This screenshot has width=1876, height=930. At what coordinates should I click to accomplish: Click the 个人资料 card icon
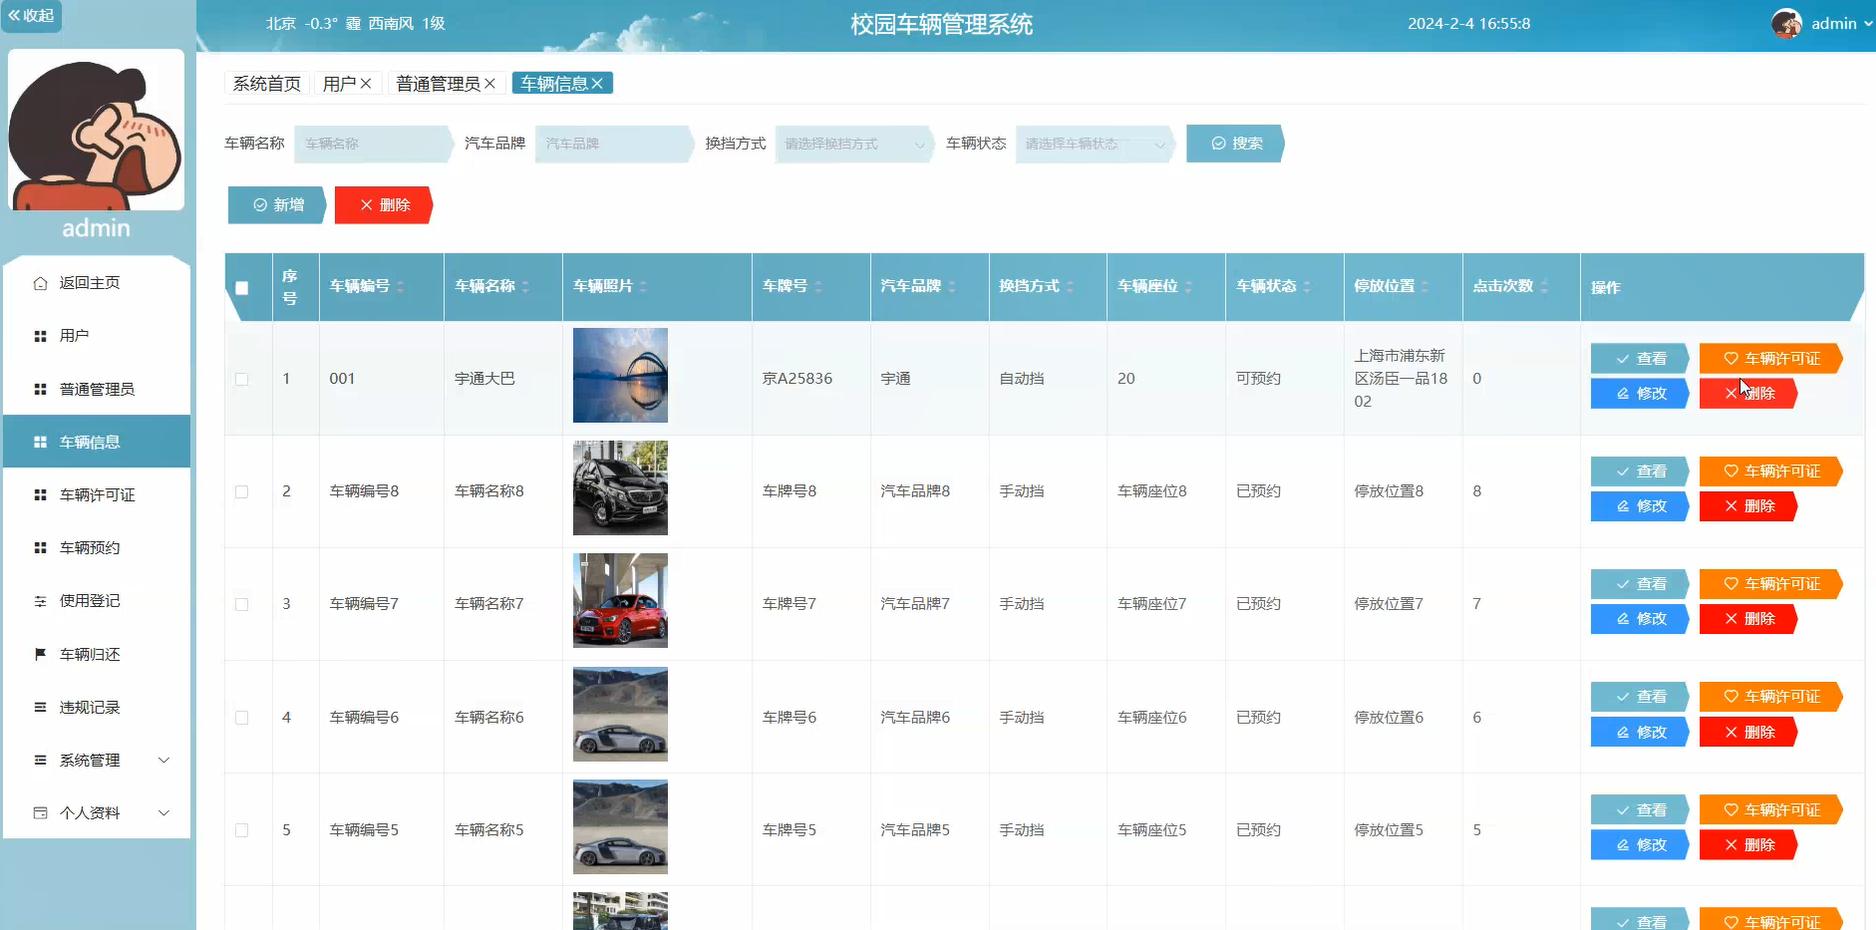pyautogui.click(x=40, y=813)
